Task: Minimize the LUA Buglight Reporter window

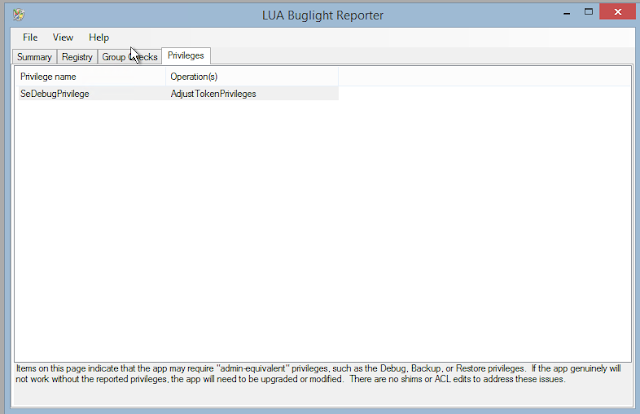Action: click(567, 13)
